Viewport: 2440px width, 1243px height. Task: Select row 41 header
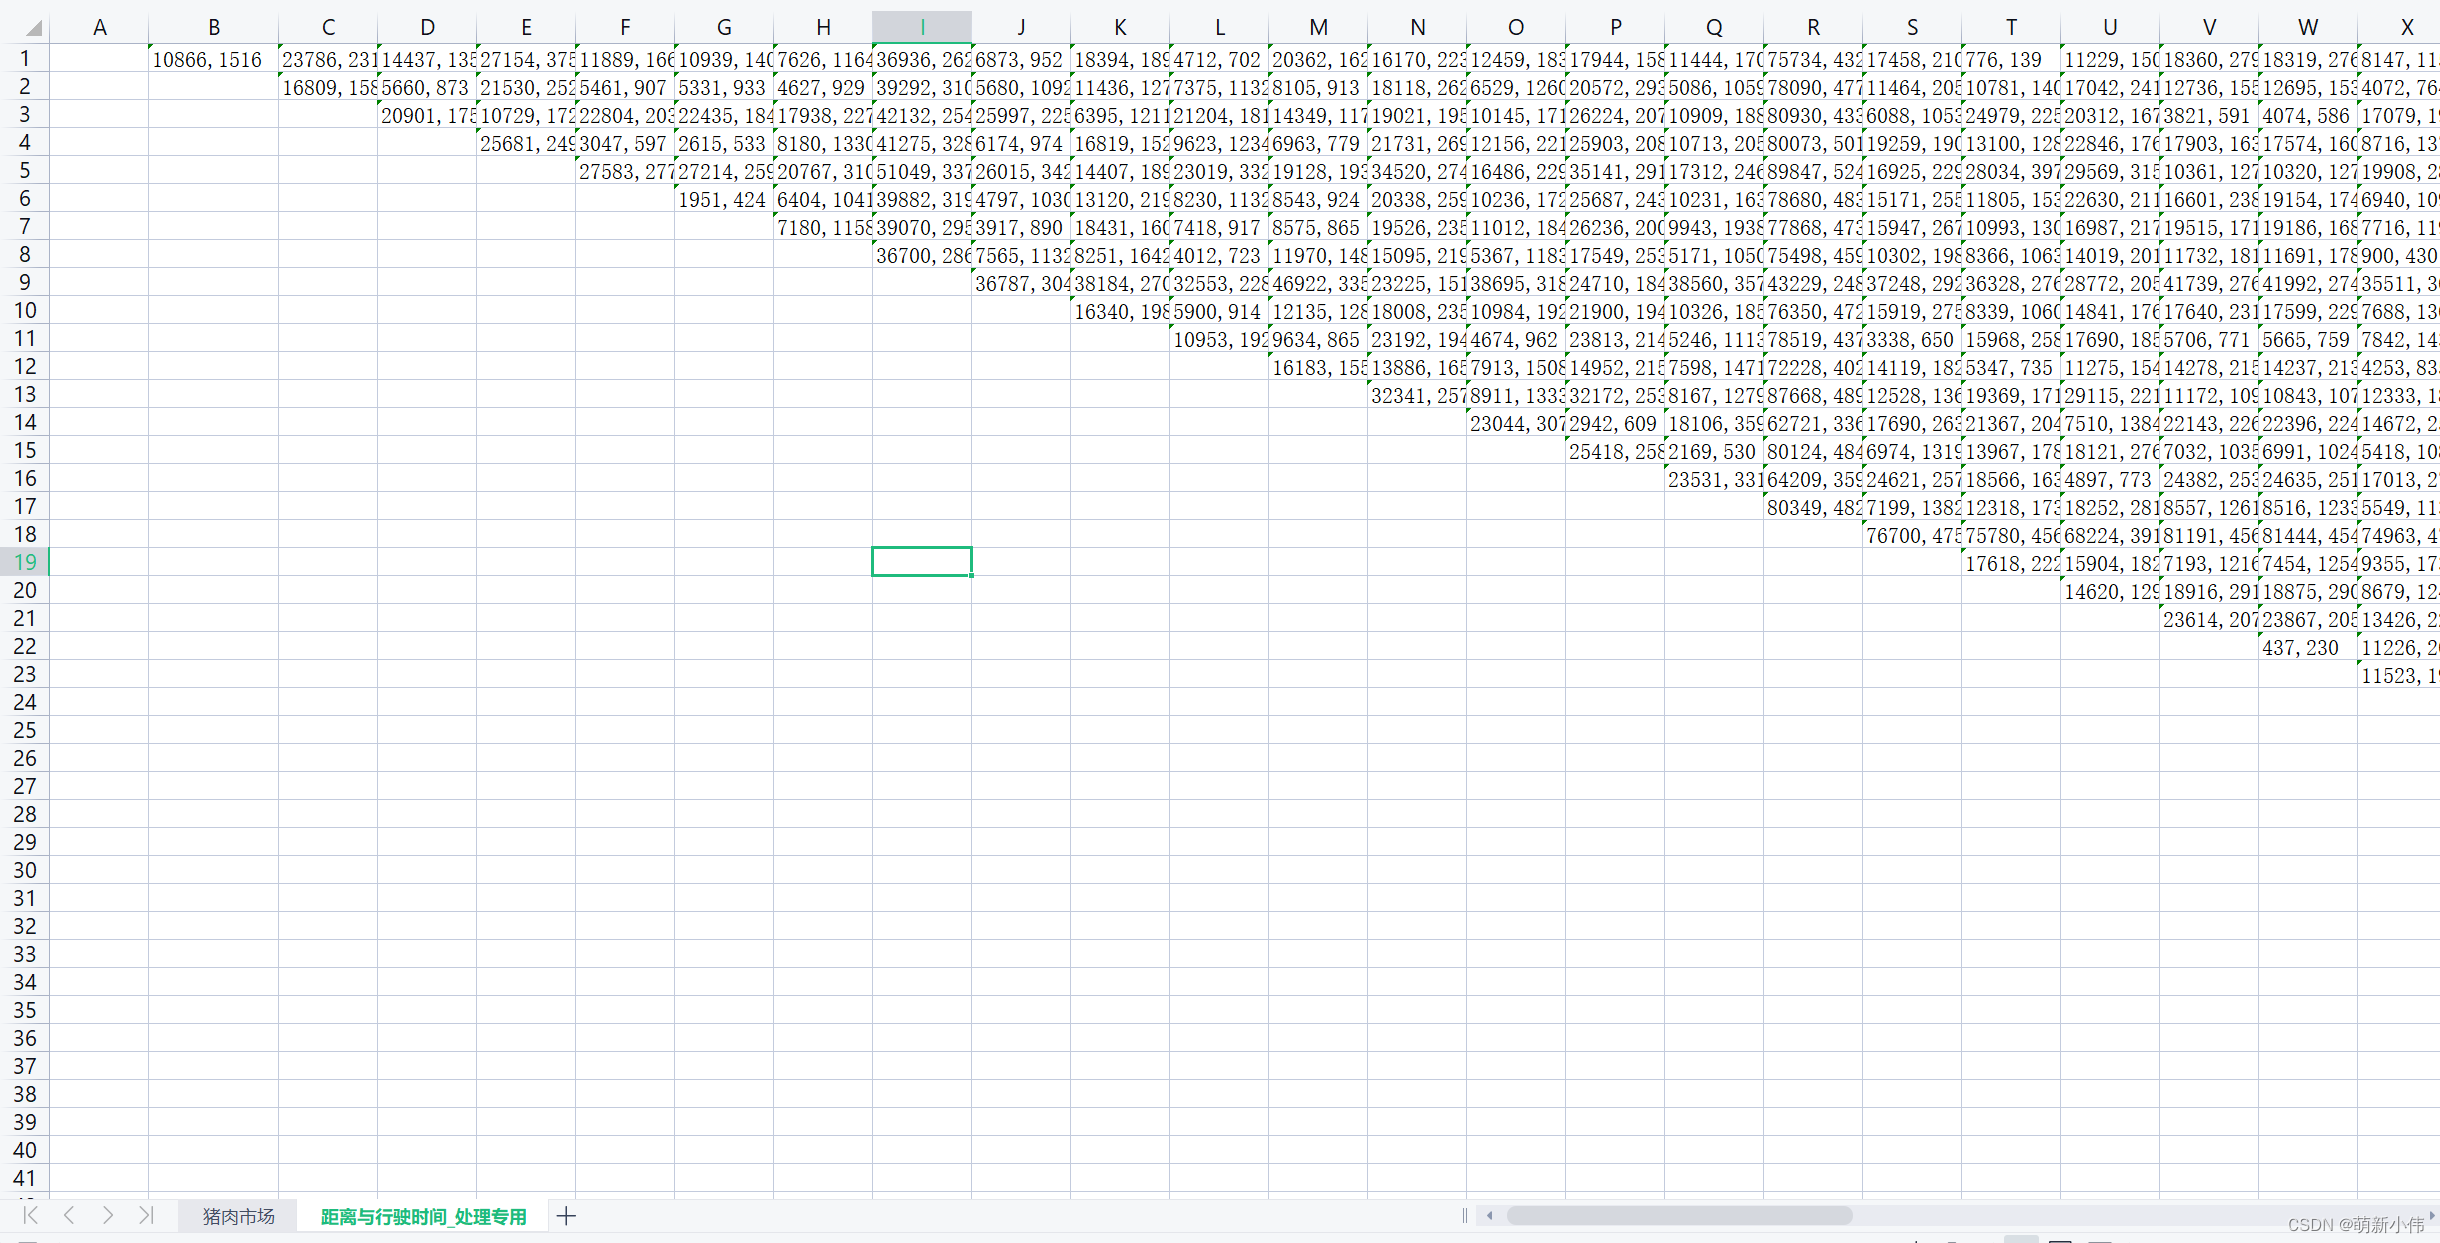click(x=24, y=1178)
